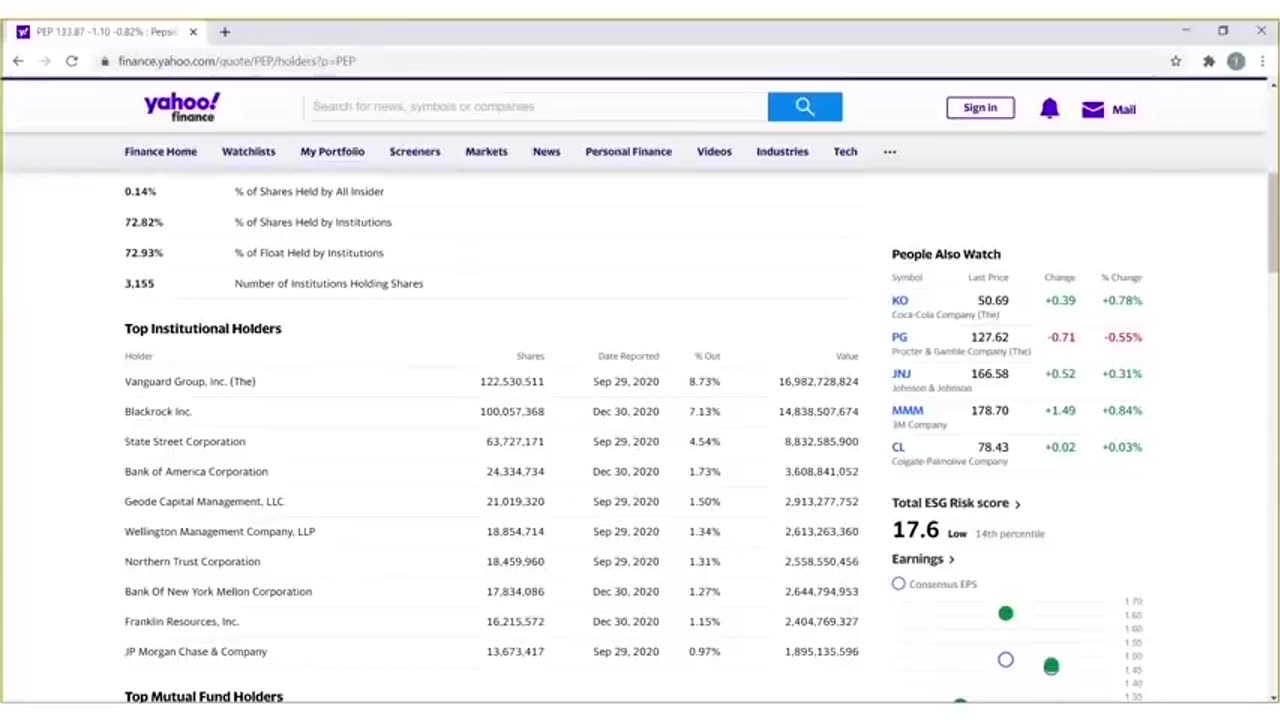
Task: Click Bank of America Corporation row
Action: pyautogui.click(x=491, y=471)
